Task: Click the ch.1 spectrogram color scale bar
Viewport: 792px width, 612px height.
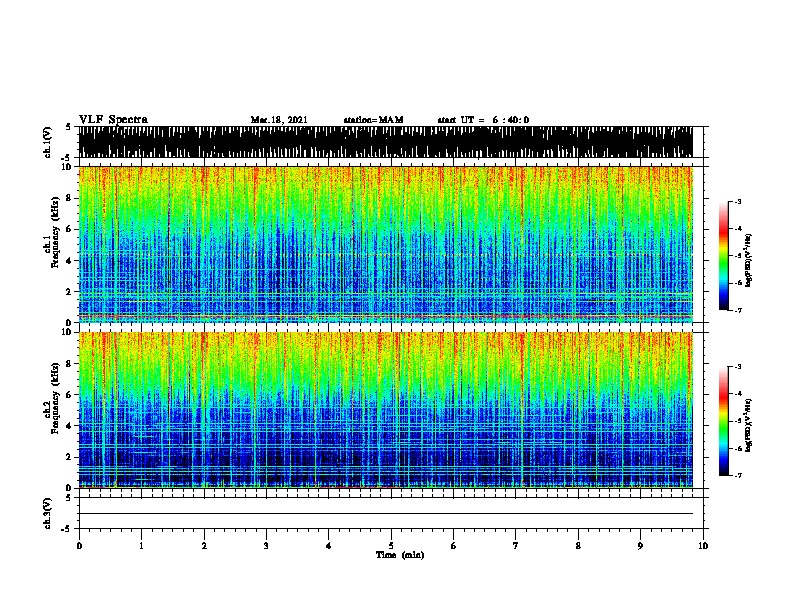Action: pos(724,256)
